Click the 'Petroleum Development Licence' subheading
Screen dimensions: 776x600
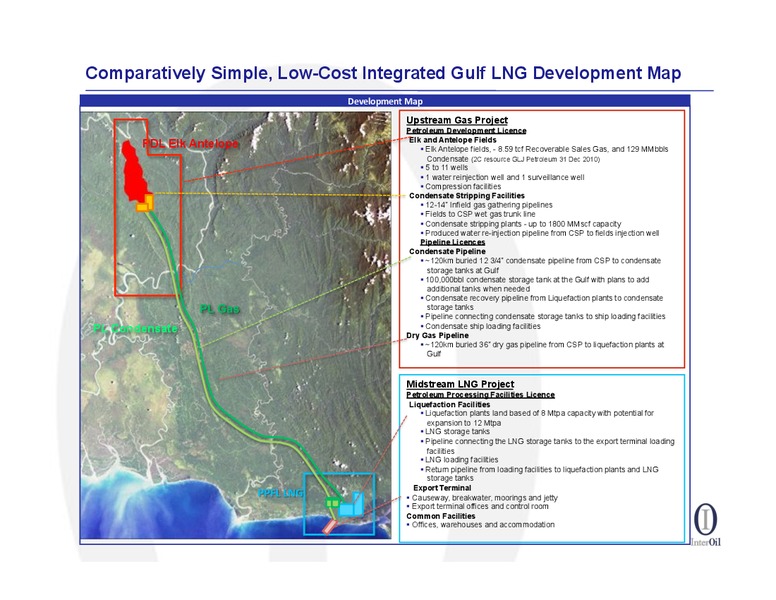(466, 131)
